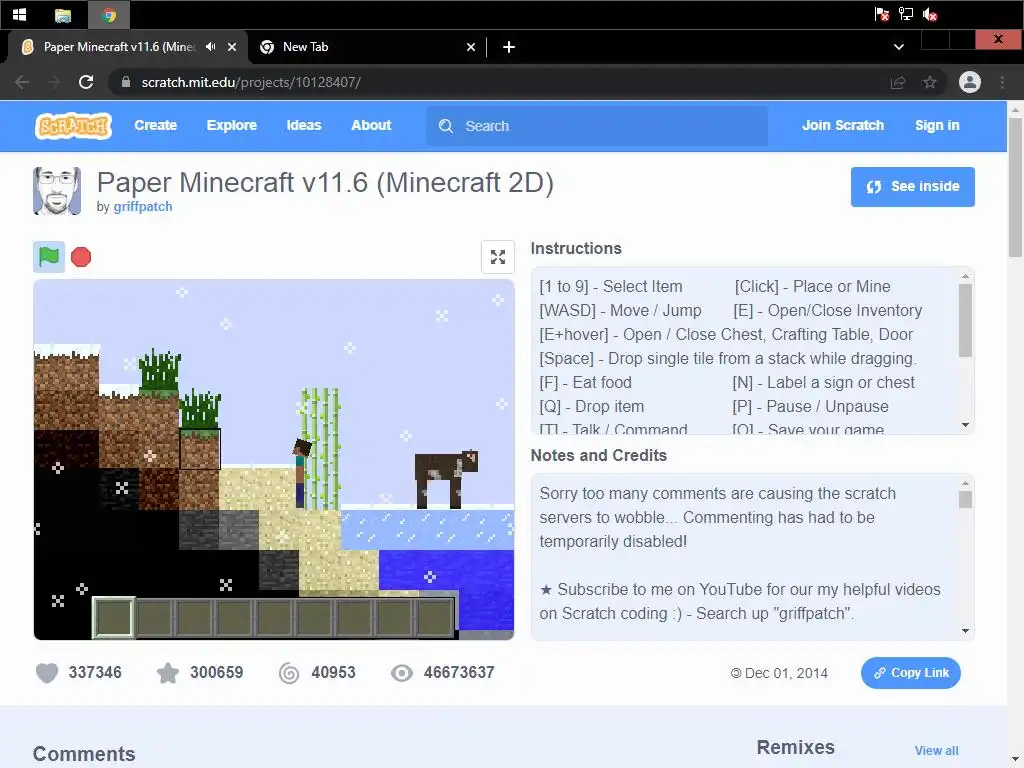This screenshot has width=1024, height=768.
Task: Click up arrow of Instructions scrollbar
Action: click(x=965, y=276)
